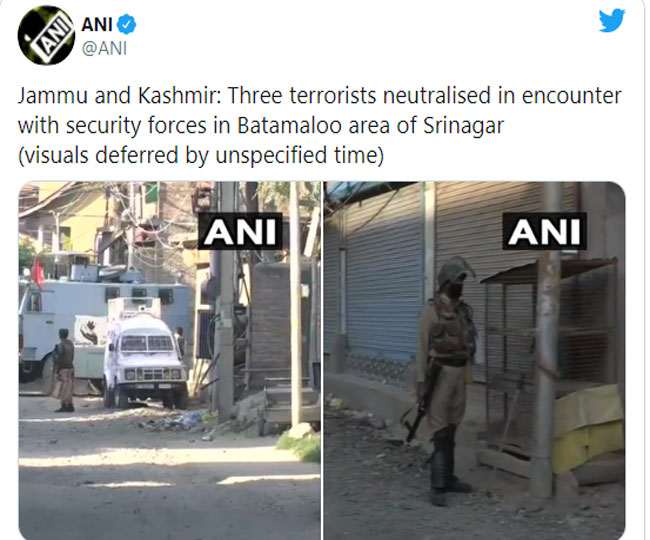Click the blue verified badge
This screenshot has height=540, width=650.
tap(126, 24)
